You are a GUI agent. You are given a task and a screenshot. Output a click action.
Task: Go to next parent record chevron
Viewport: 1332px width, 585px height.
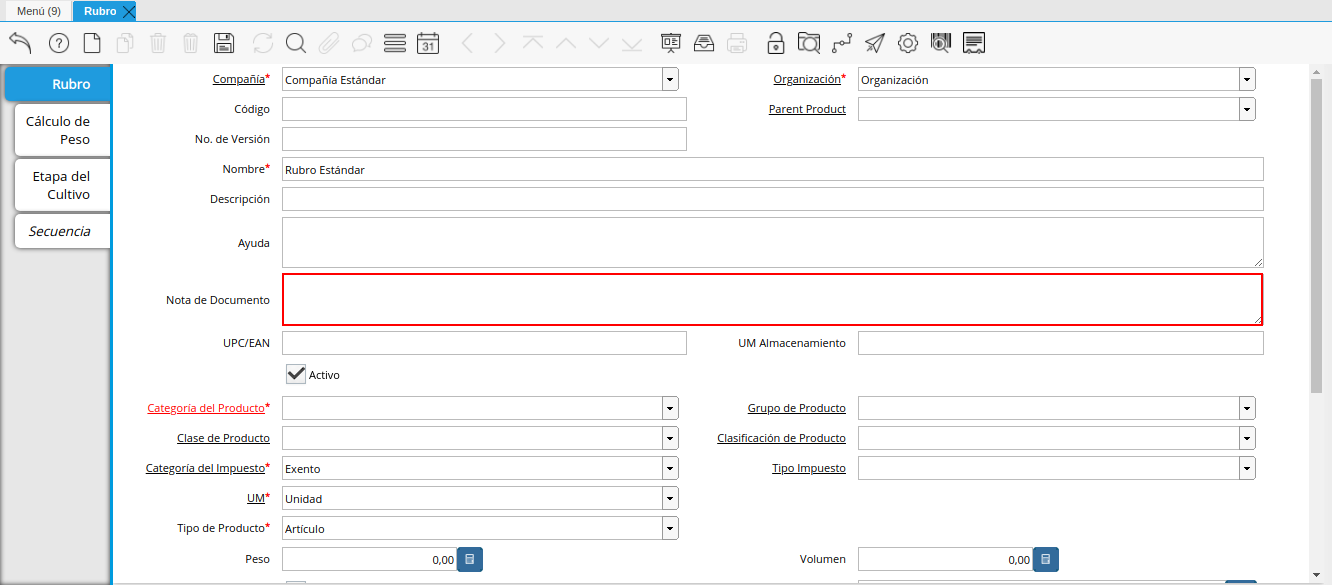tap(500, 43)
